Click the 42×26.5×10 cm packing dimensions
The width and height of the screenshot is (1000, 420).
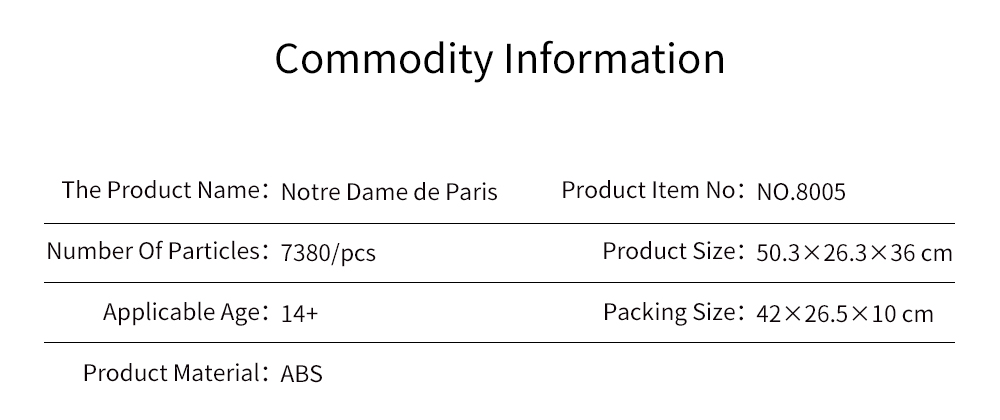(x=845, y=314)
